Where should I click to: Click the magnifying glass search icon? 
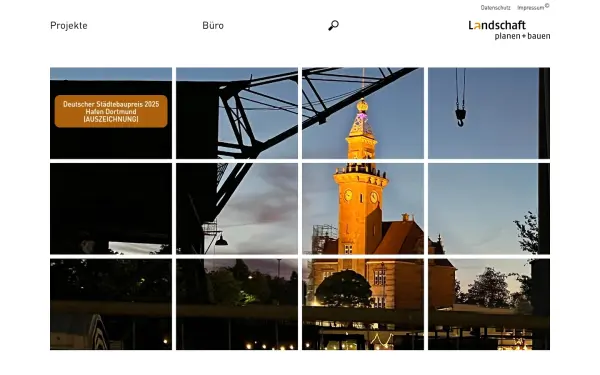tap(333, 25)
